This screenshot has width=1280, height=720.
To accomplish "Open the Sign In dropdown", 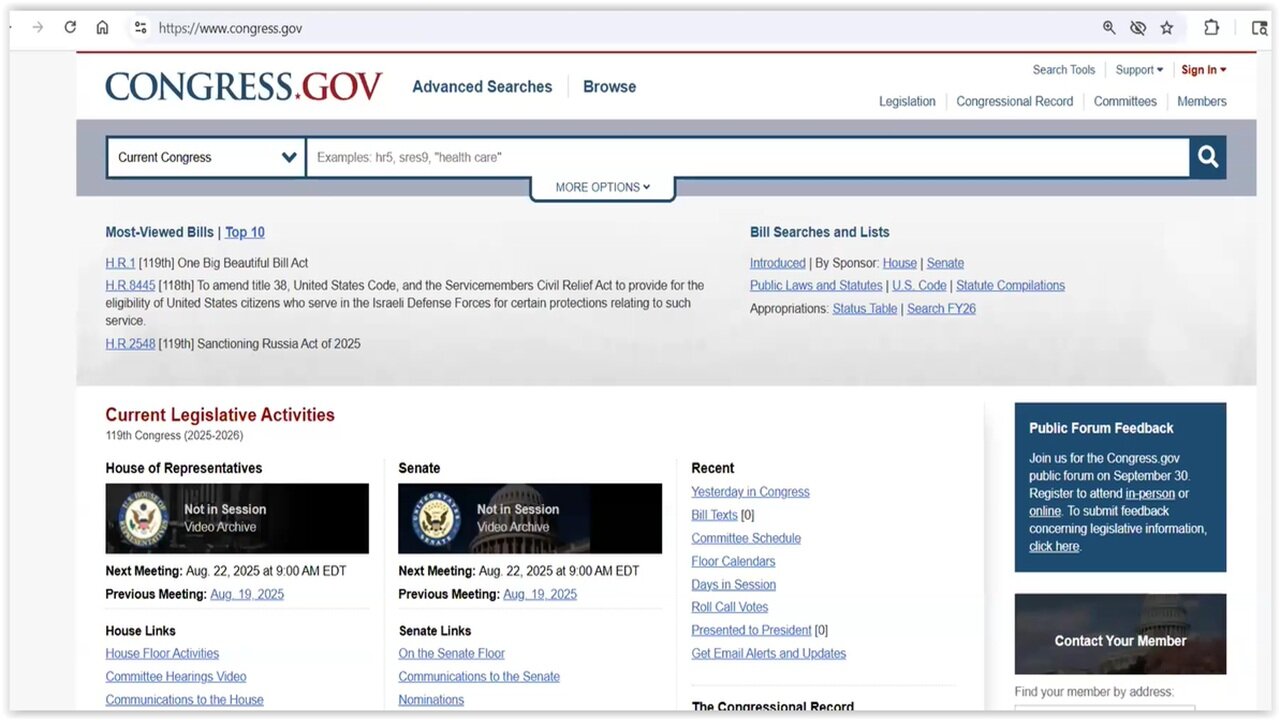I will point(1203,70).
